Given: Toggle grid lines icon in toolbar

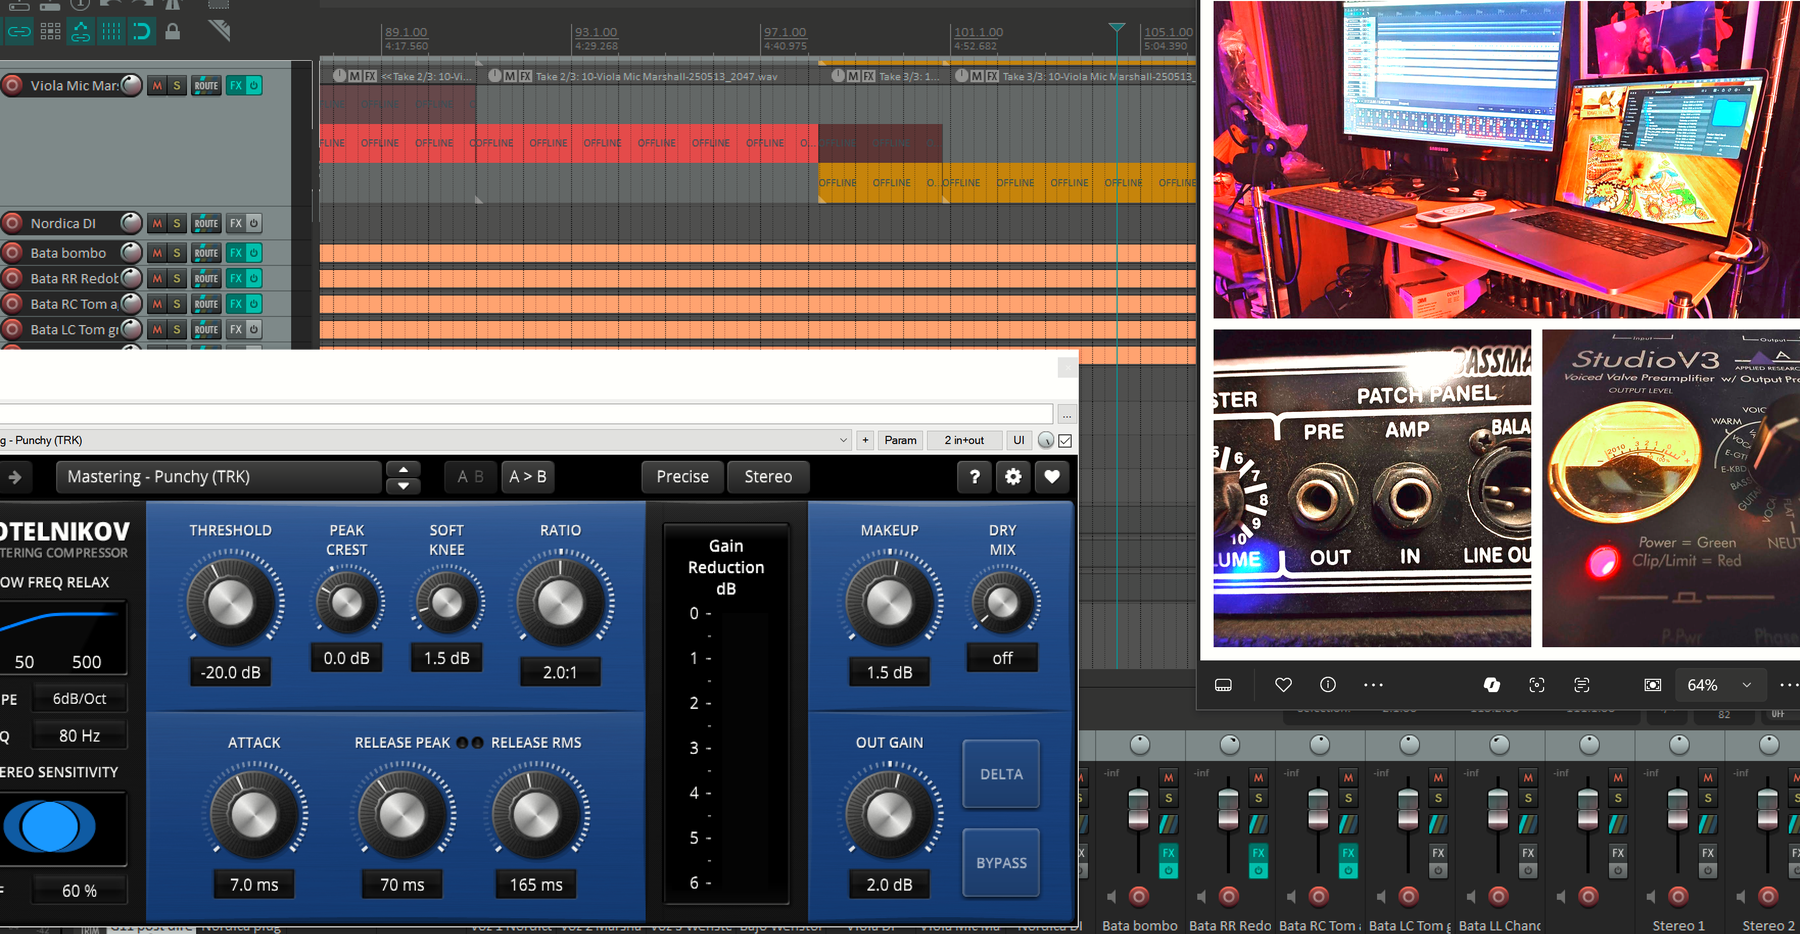Looking at the screenshot, I should [111, 31].
